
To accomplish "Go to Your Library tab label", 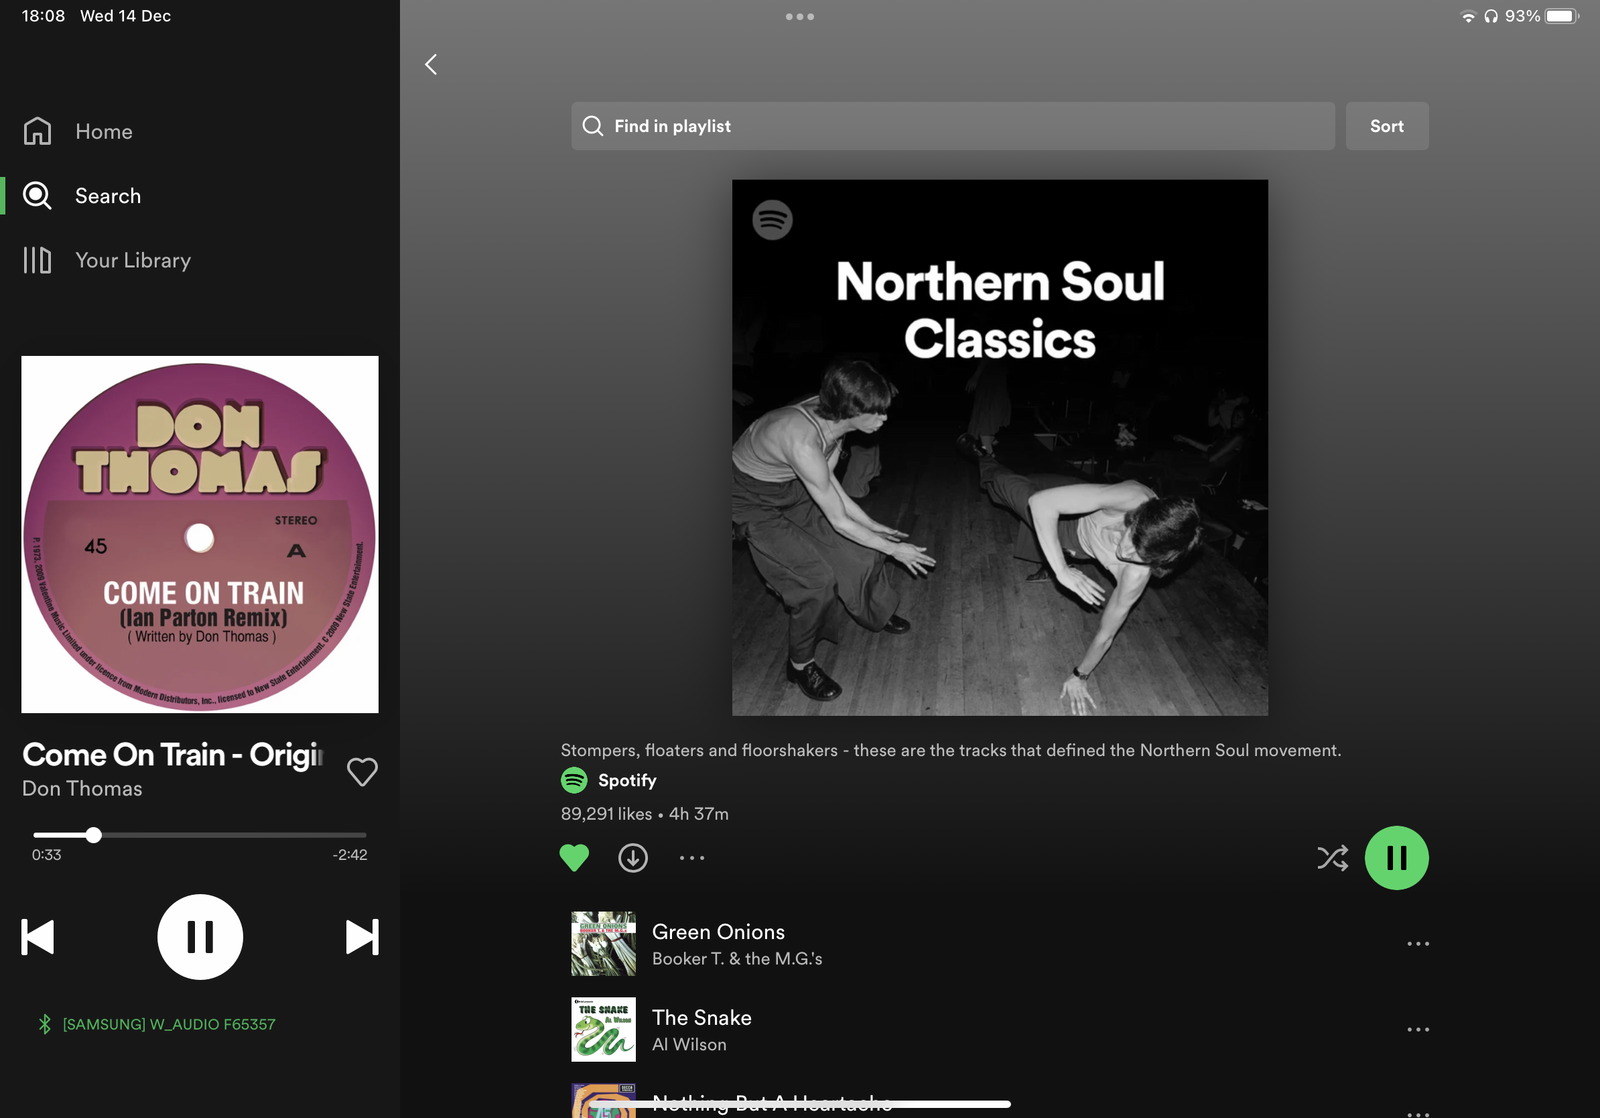I will (x=133, y=260).
